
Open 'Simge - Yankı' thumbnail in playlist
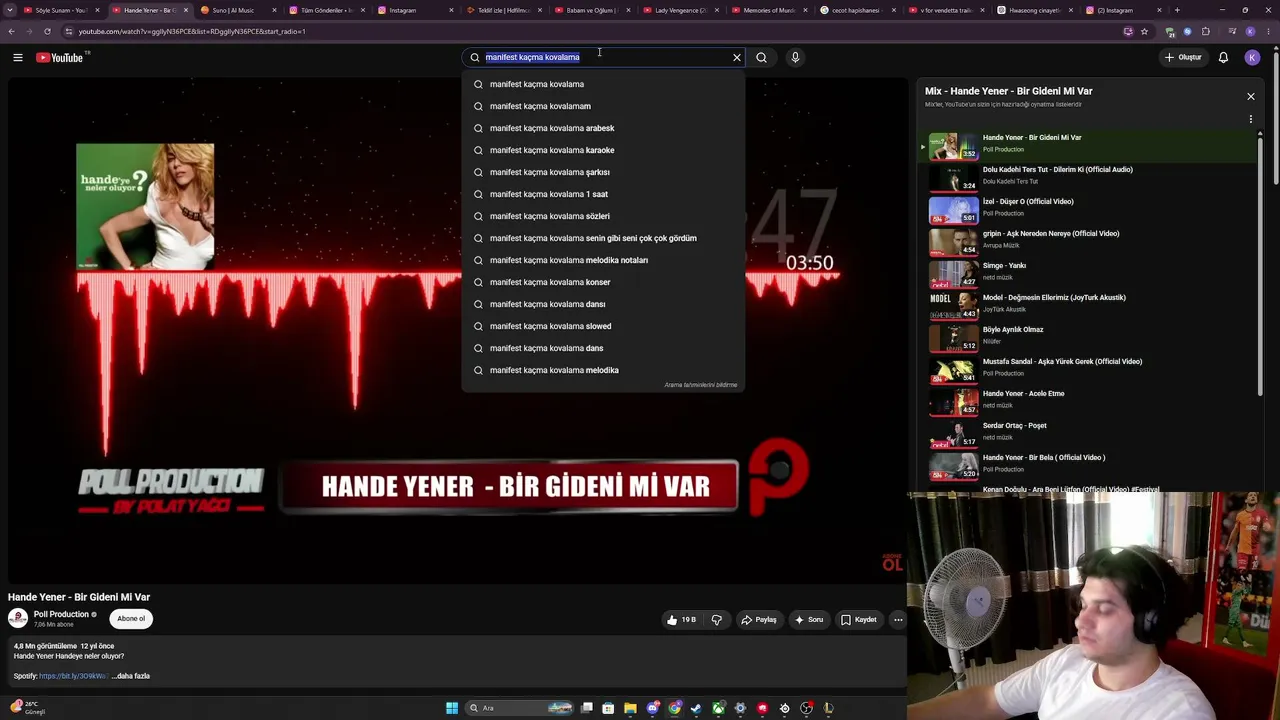tap(954, 273)
